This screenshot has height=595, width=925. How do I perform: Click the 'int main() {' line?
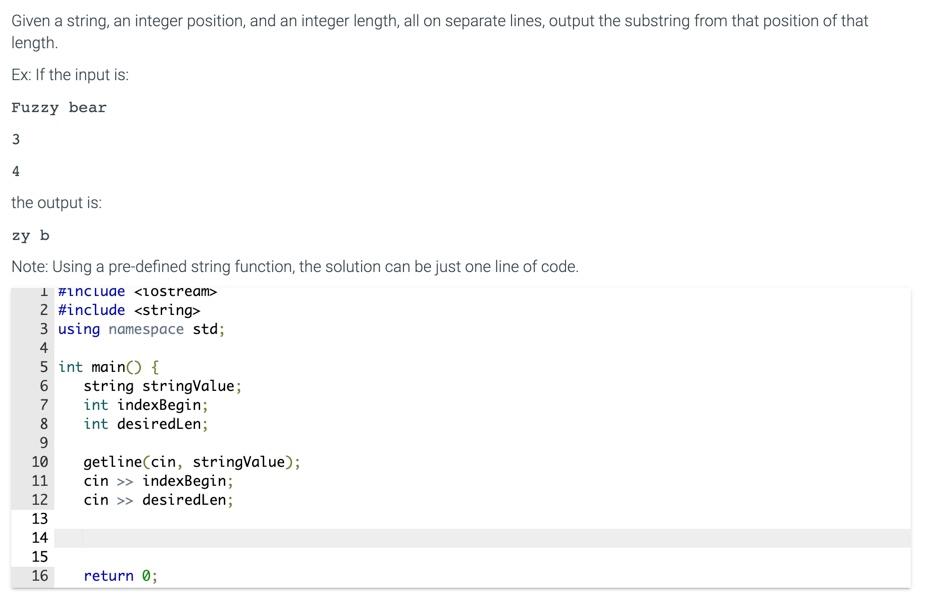pos(108,367)
